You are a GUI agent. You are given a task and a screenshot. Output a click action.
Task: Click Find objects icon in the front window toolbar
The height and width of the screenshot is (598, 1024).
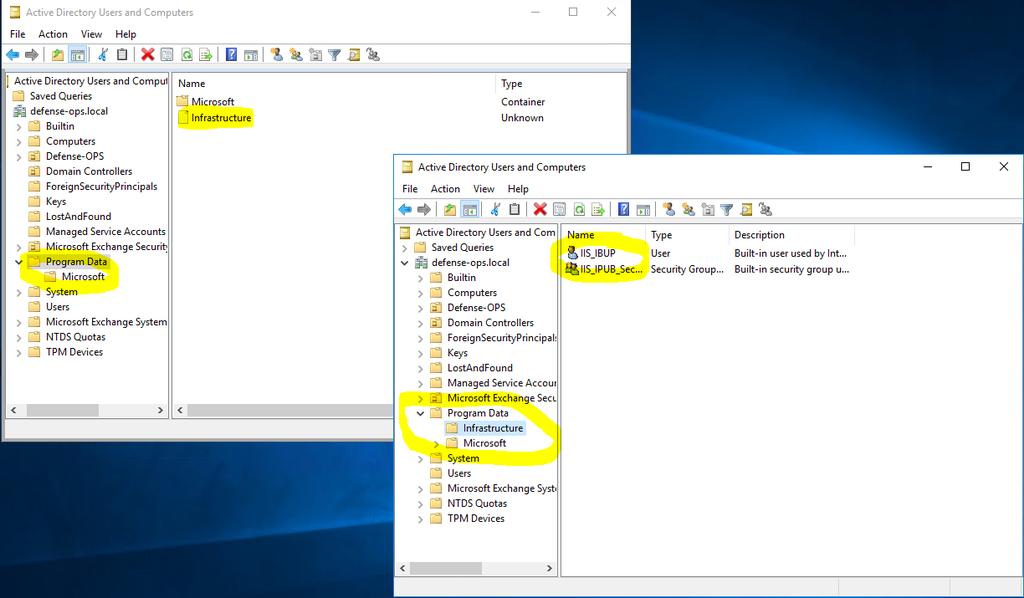click(x=746, y=210)
